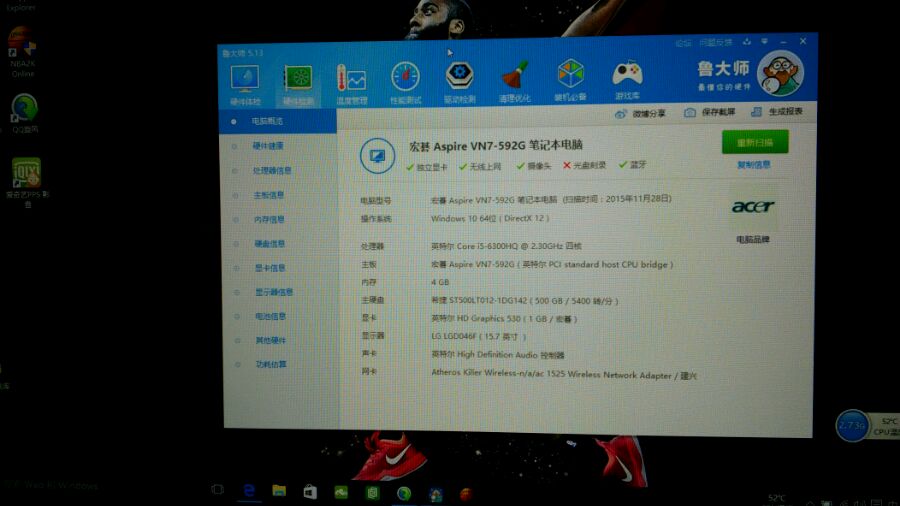Click the 2.73G floating memory bubble
Image resolution: width=900 pixels, height=506 pixels.
pyautogui.click(x=852, y=426)
